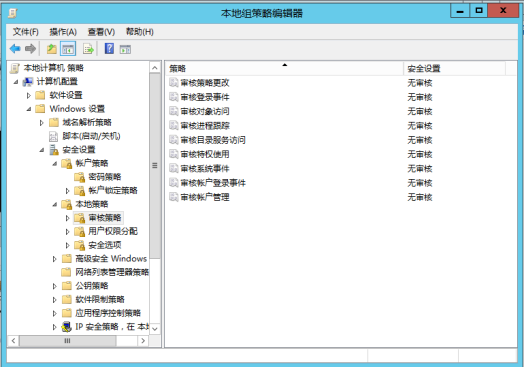Screen dimensions: 524x367
Task: Click the tree pane vertical scrollbar thumb
Action: coord(155,166)
